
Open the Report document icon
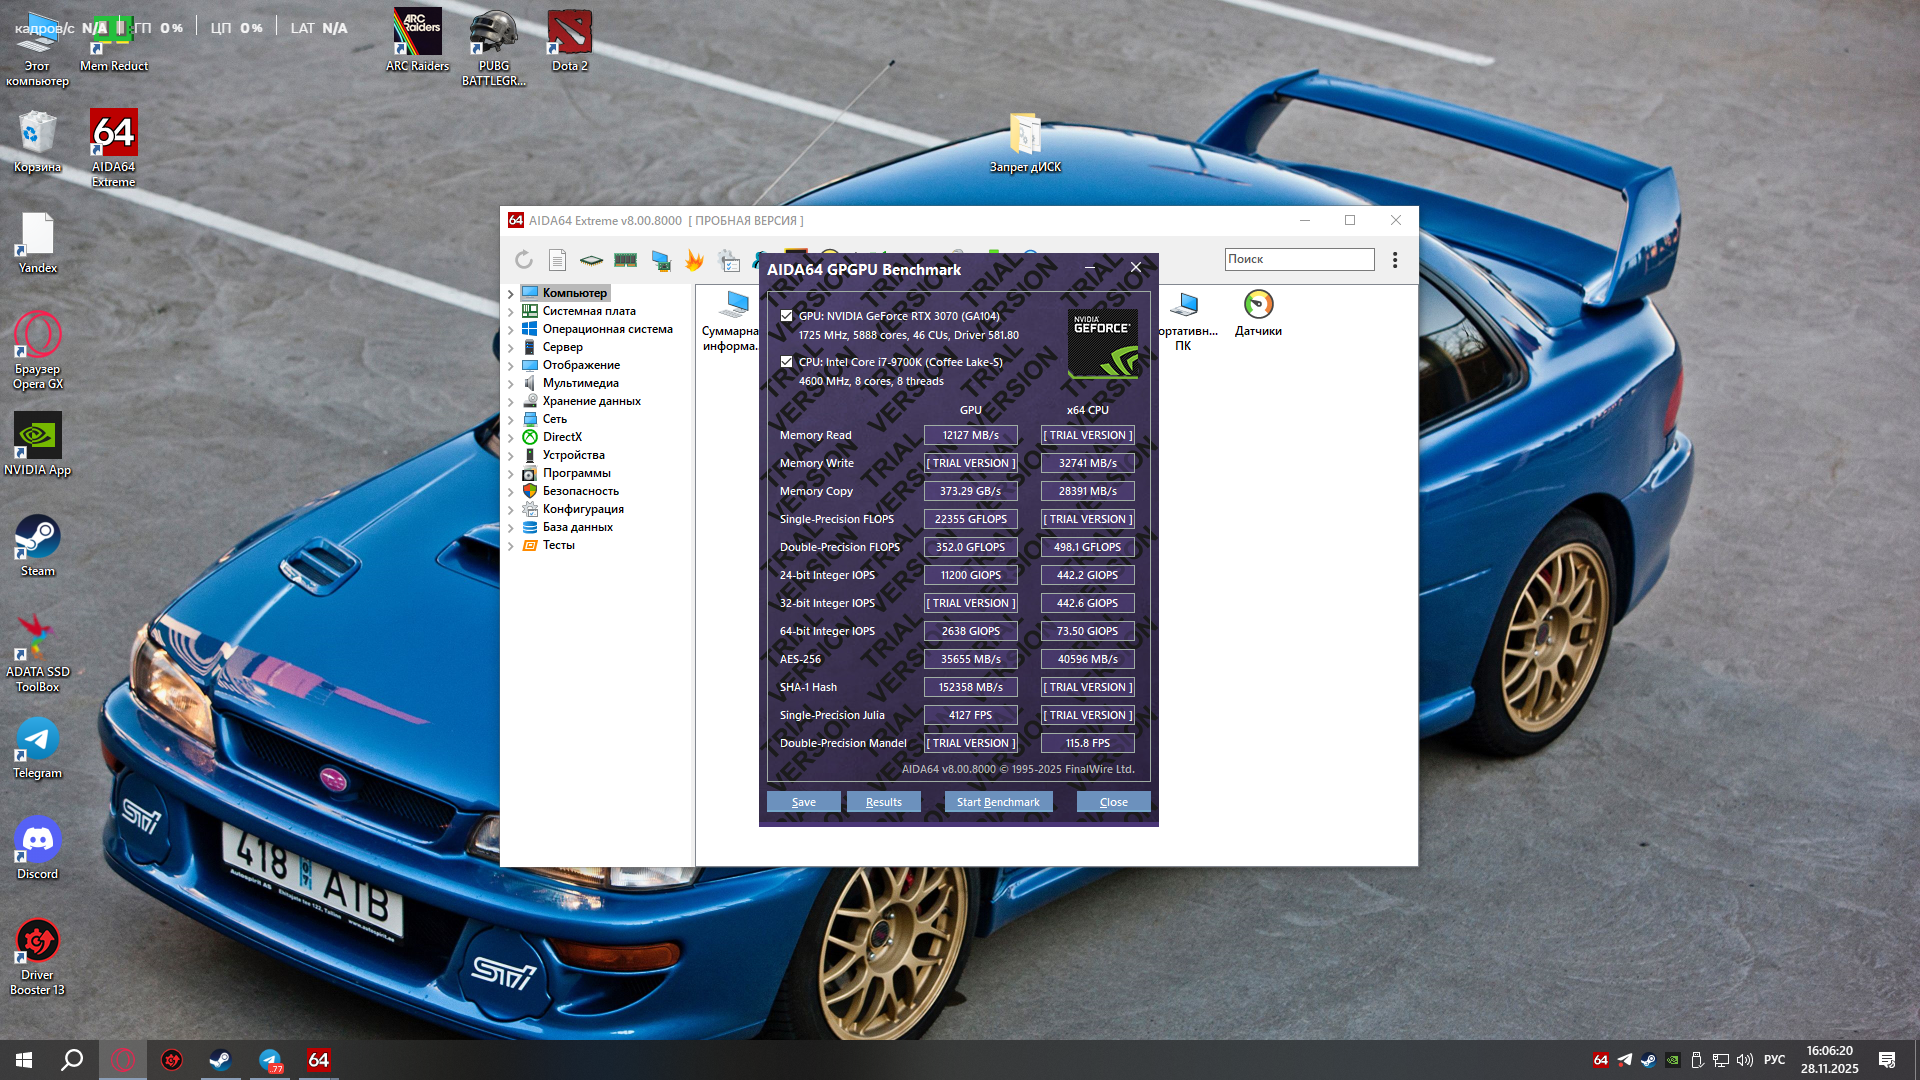click(x=558, y=260)
